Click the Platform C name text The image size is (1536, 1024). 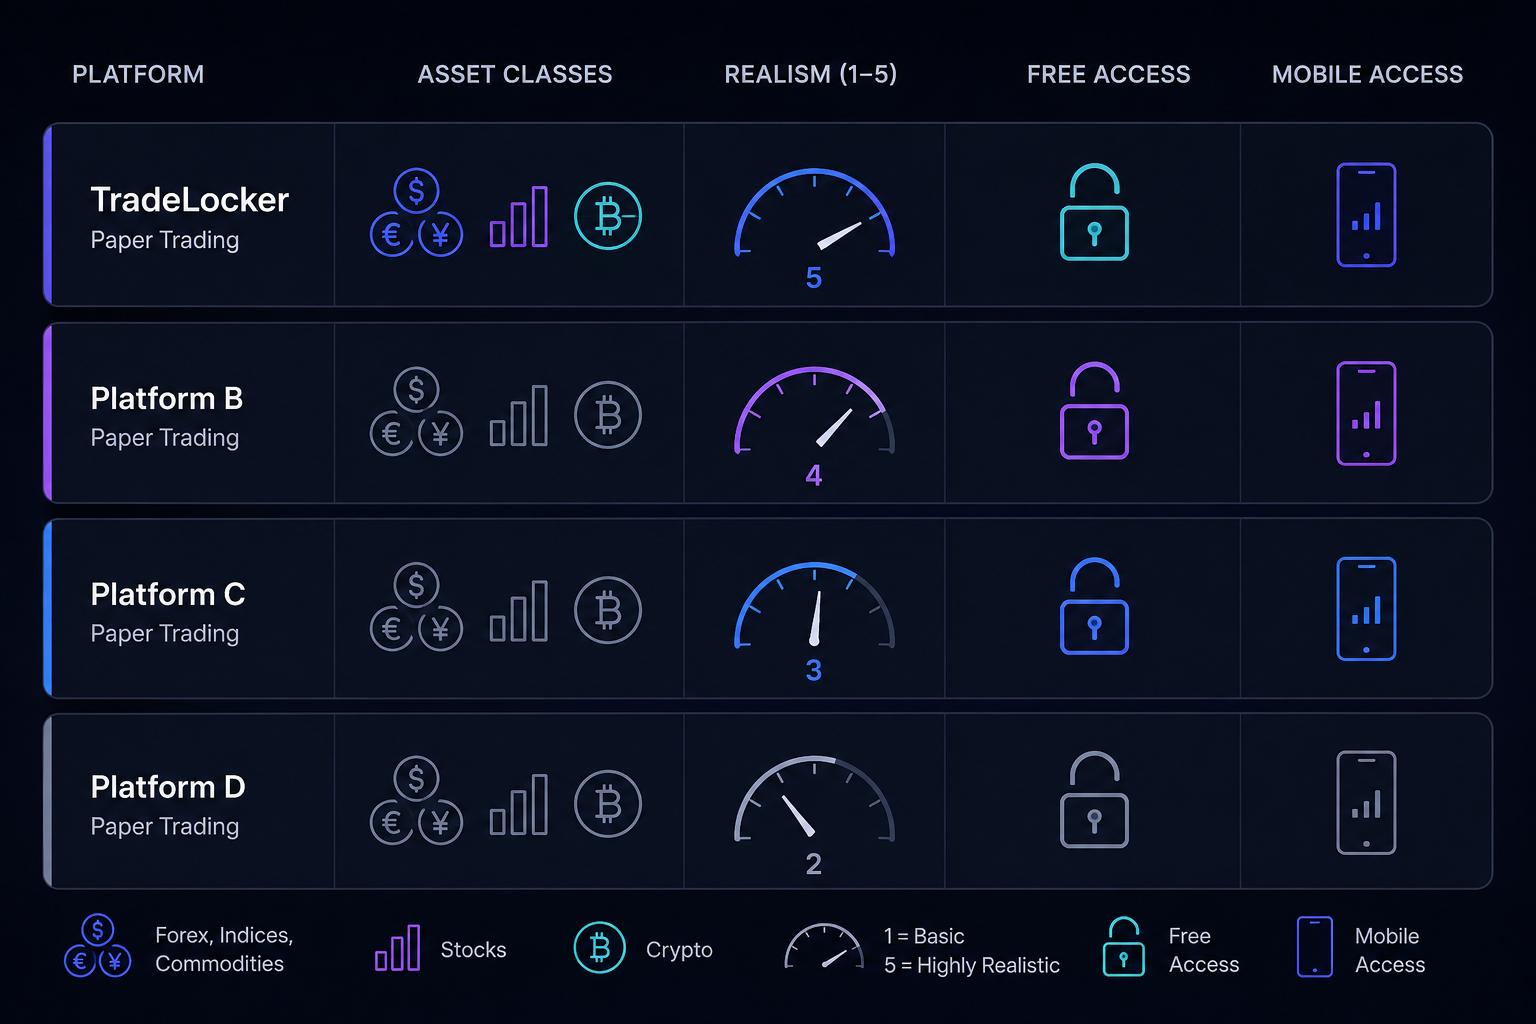[x=168, y=594]
